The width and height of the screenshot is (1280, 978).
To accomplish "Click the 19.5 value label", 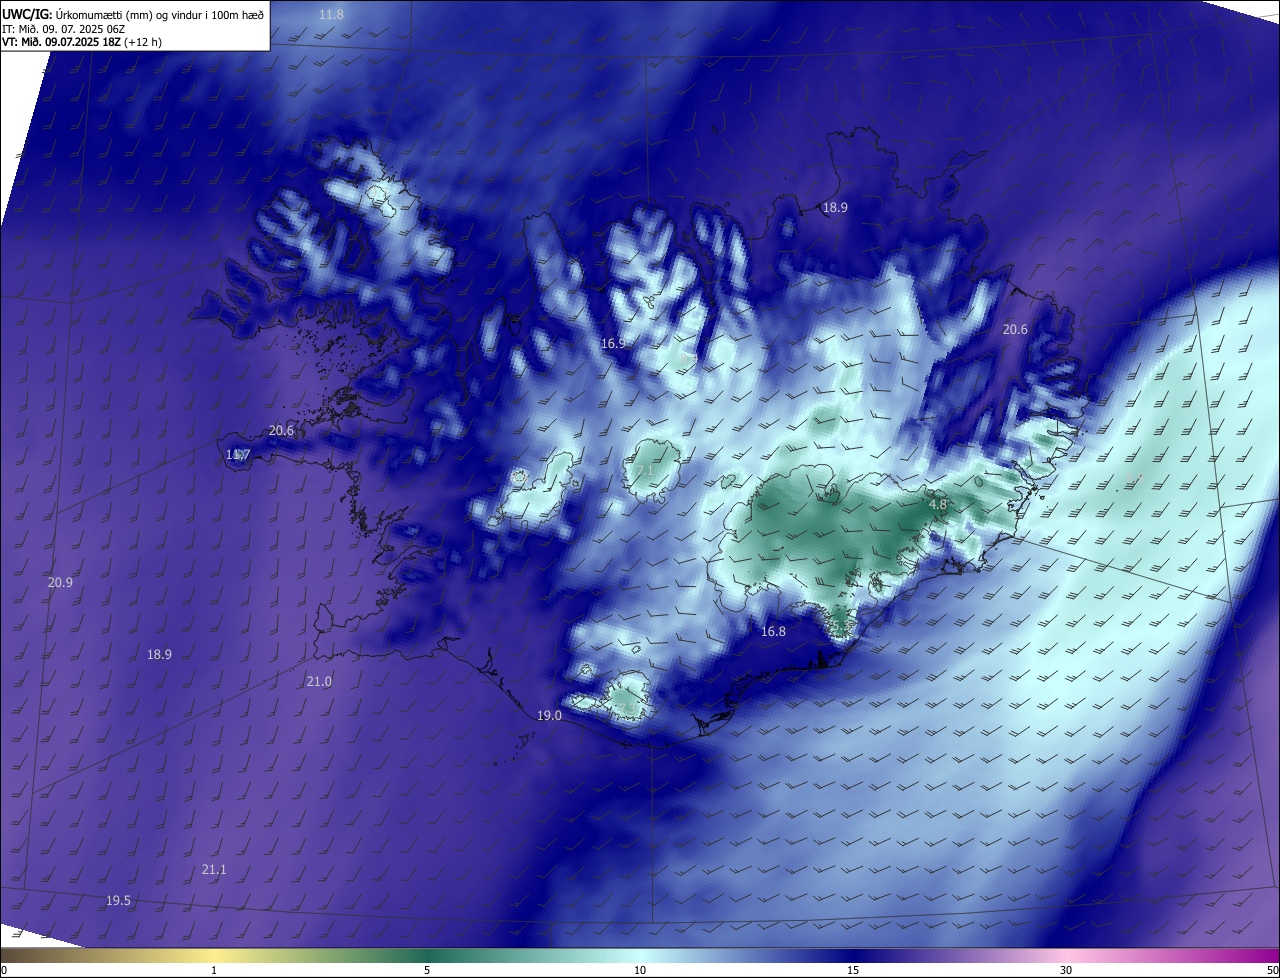I will click(118, 900).
